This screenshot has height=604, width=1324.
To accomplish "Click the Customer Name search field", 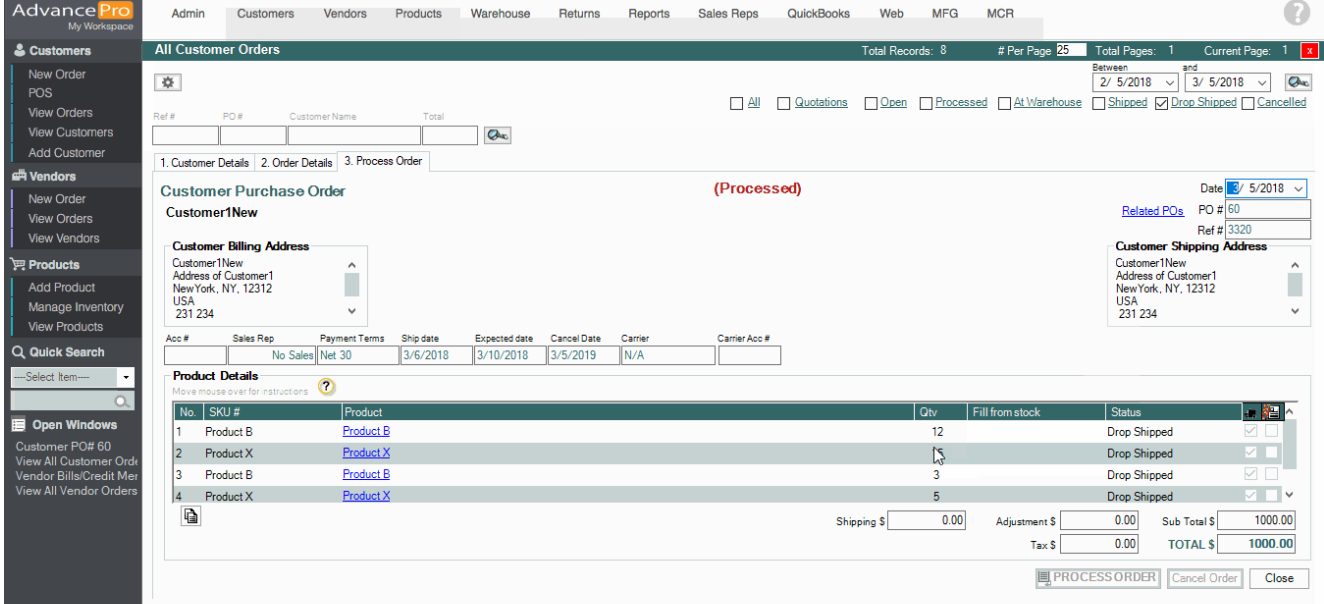I will (x=354, y=135).
